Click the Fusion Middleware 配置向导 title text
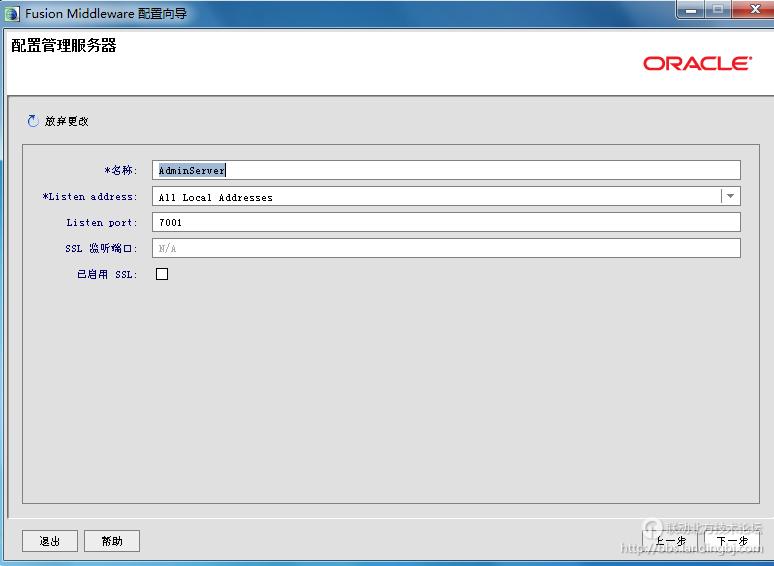The height and width of the screenshot is (566, 774). click(106, 14)
